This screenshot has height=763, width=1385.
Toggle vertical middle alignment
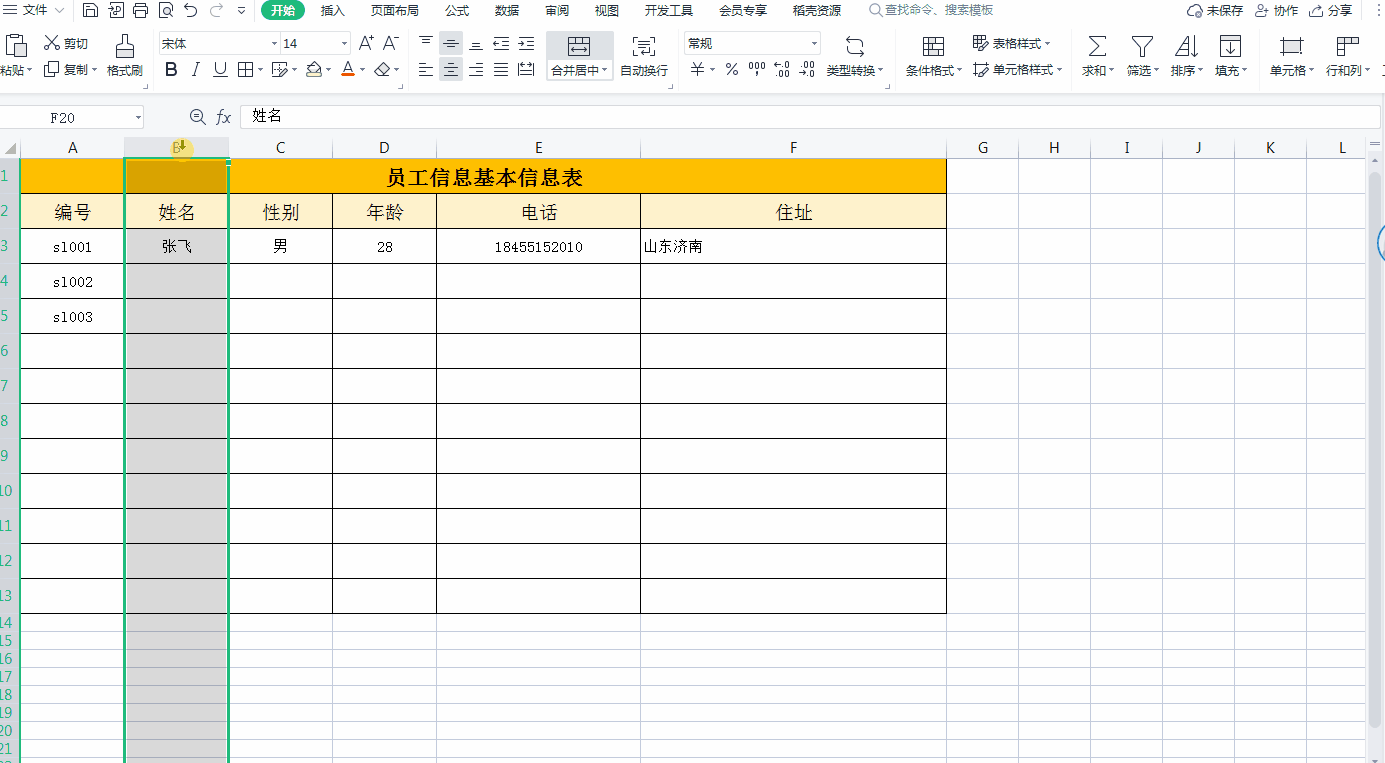(451, 44)
